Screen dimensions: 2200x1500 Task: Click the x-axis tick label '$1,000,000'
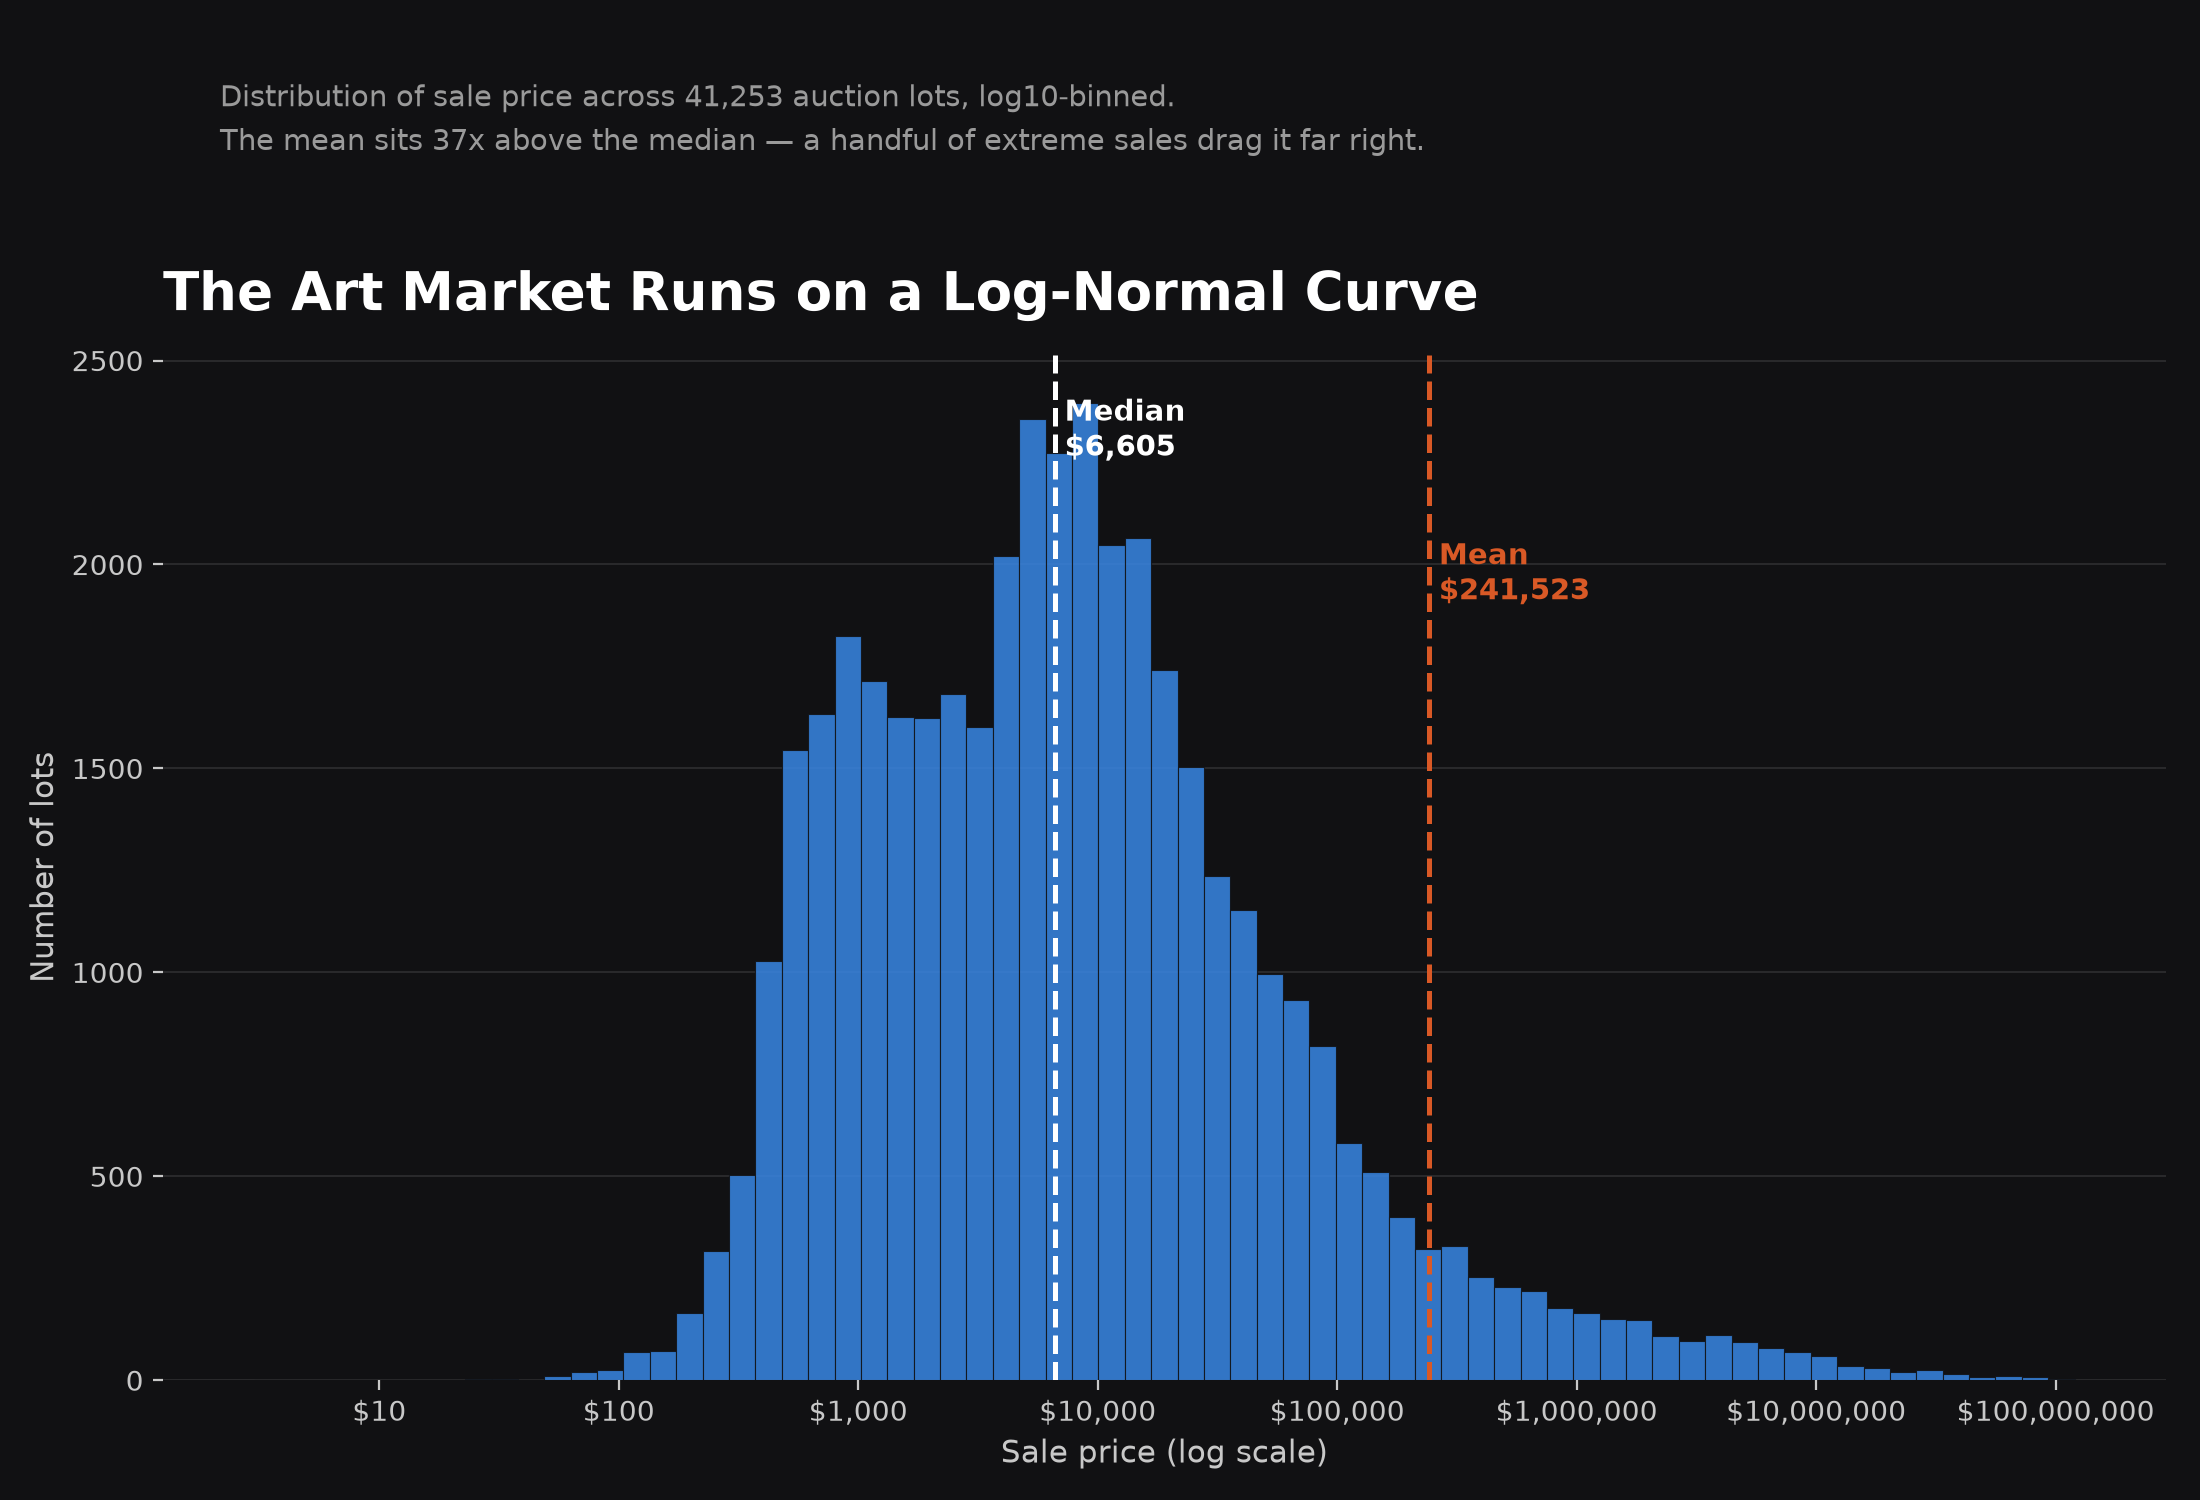point(1576,1412)
